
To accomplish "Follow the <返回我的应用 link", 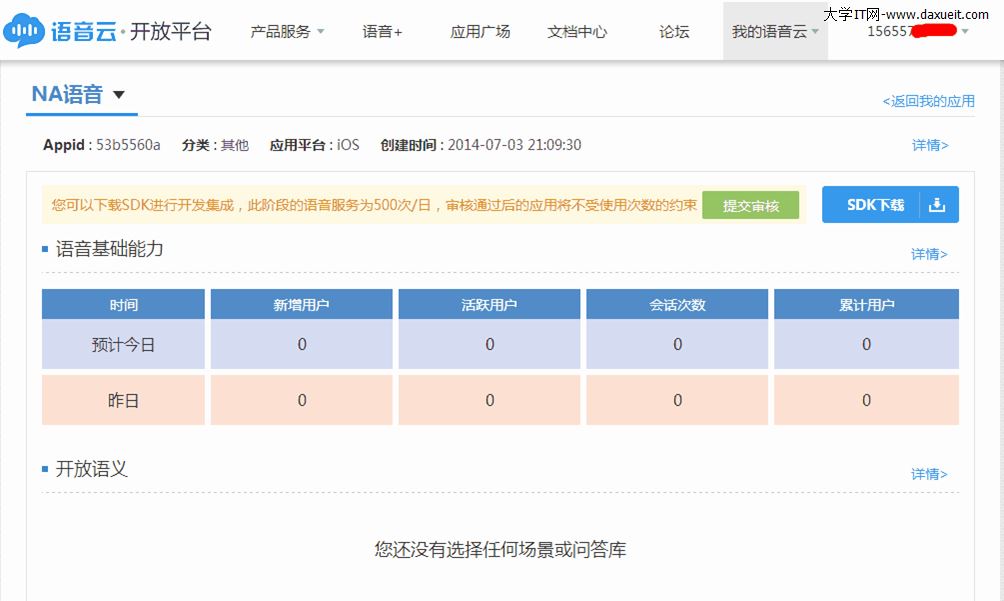I will click(x=928, y=101).
